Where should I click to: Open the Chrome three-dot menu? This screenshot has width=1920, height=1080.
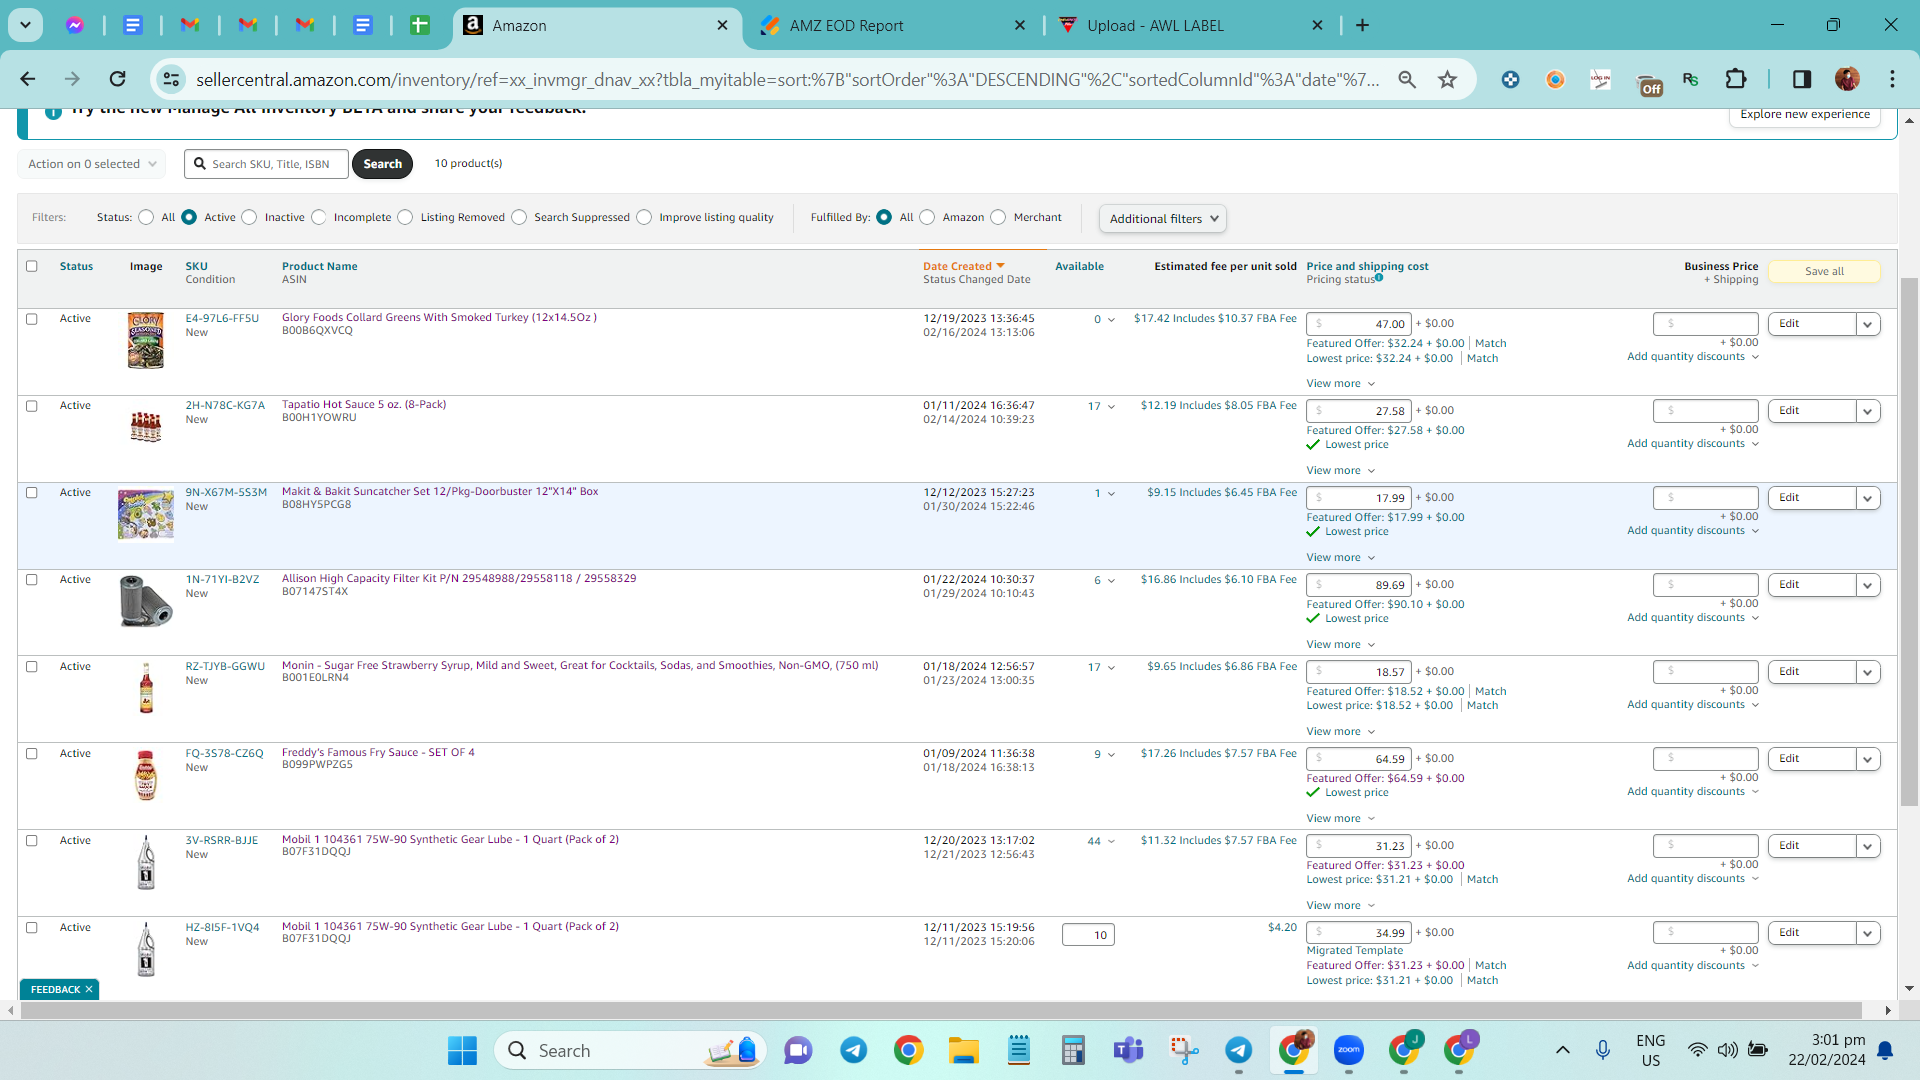[x=1892, y=79]
